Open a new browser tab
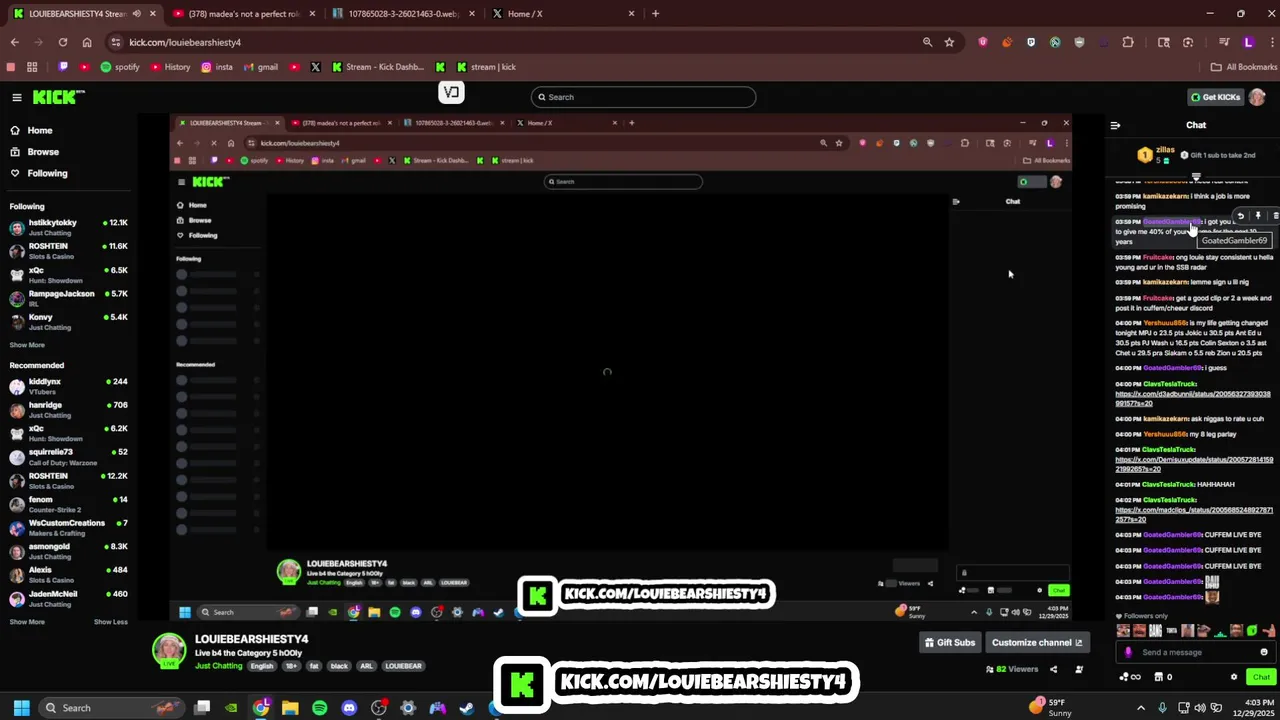 [655, 14]
